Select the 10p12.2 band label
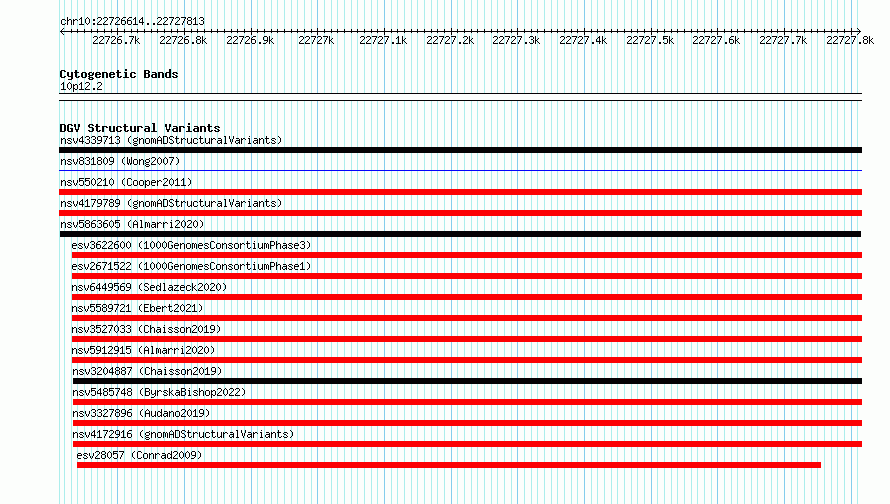The height and width of the screenshot is (504, 890). (81, 86)
